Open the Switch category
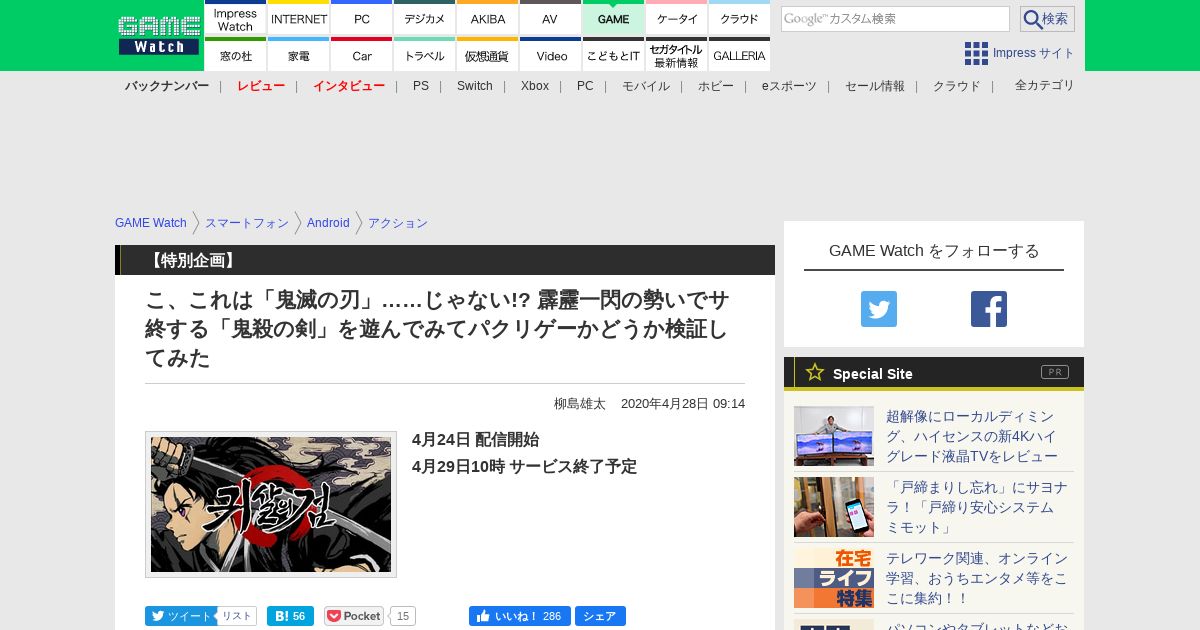1200x630 pixels. click(475, 86)
